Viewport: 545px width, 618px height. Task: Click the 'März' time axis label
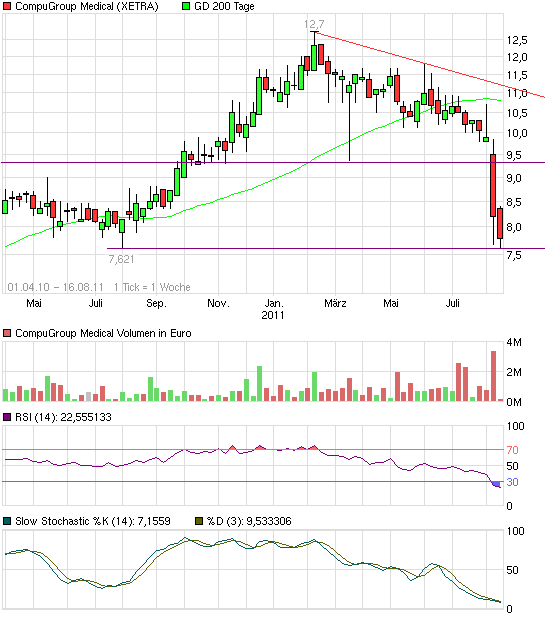click(335, 303)
